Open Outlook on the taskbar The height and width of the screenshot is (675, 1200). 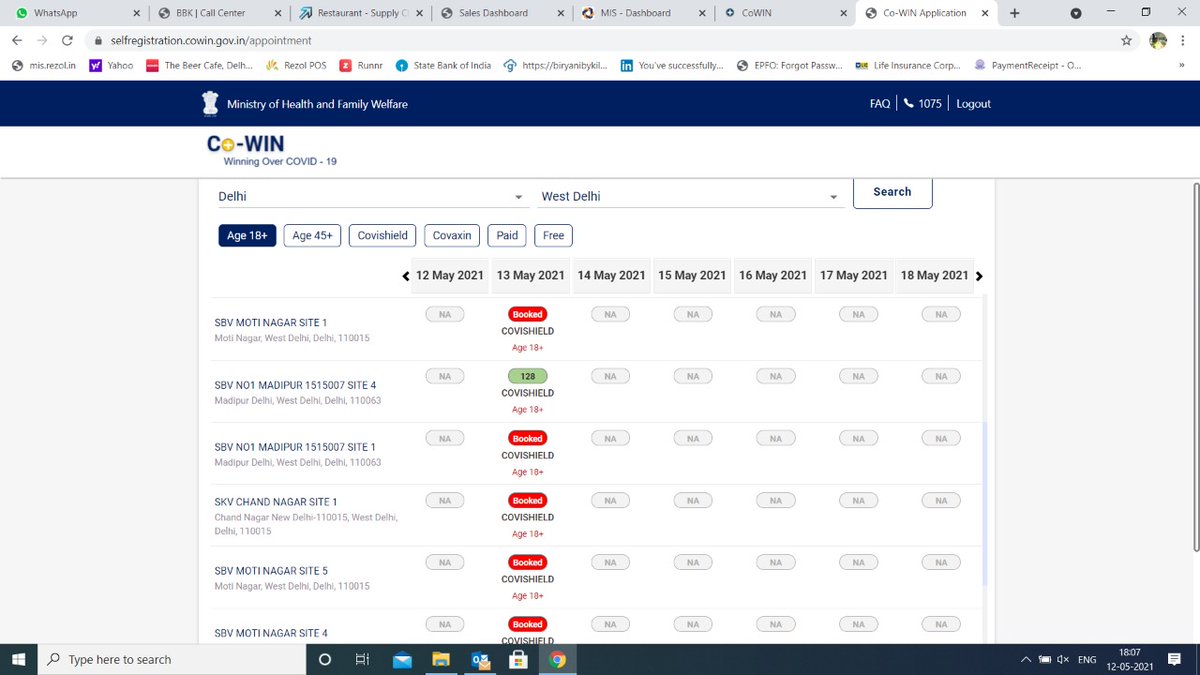click(x=480, y=659)
